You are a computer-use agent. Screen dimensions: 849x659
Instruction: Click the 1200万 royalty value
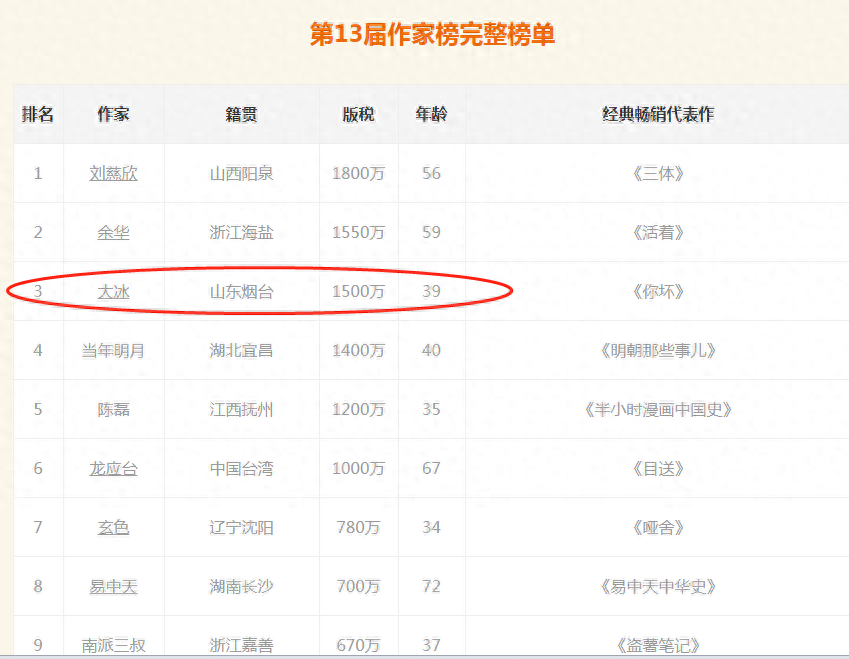358,409
